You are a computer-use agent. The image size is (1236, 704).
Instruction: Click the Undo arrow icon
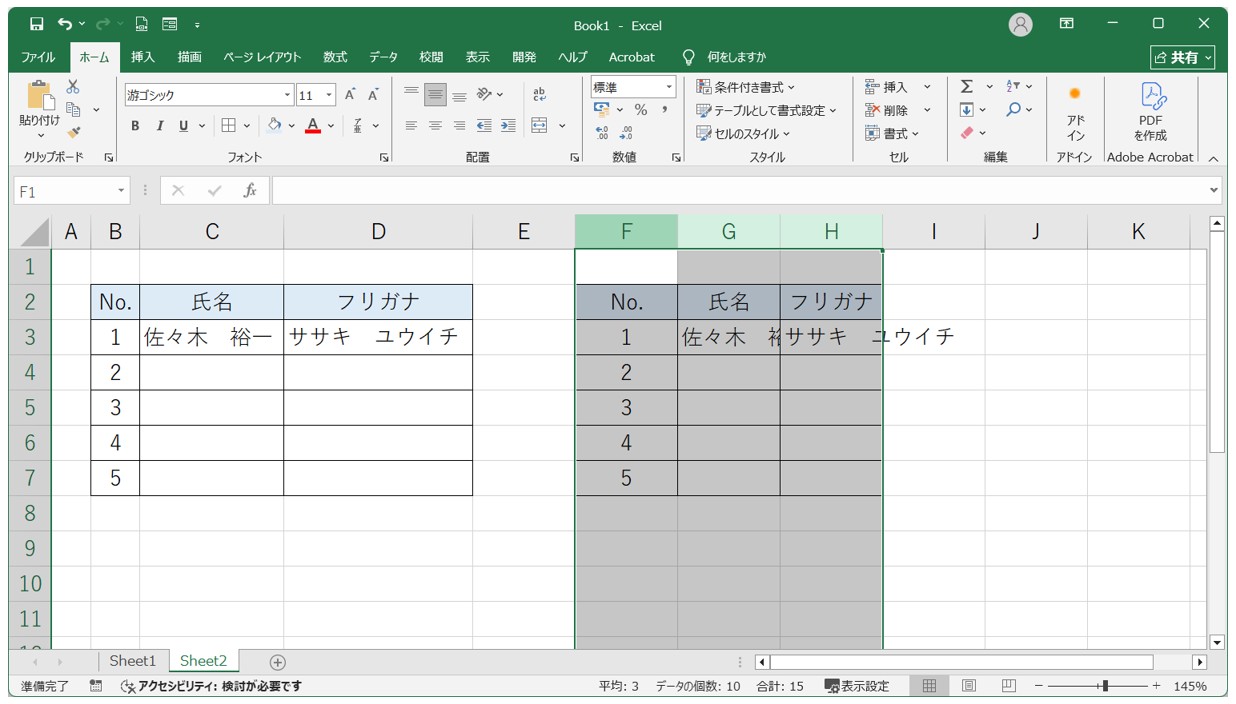65,24
